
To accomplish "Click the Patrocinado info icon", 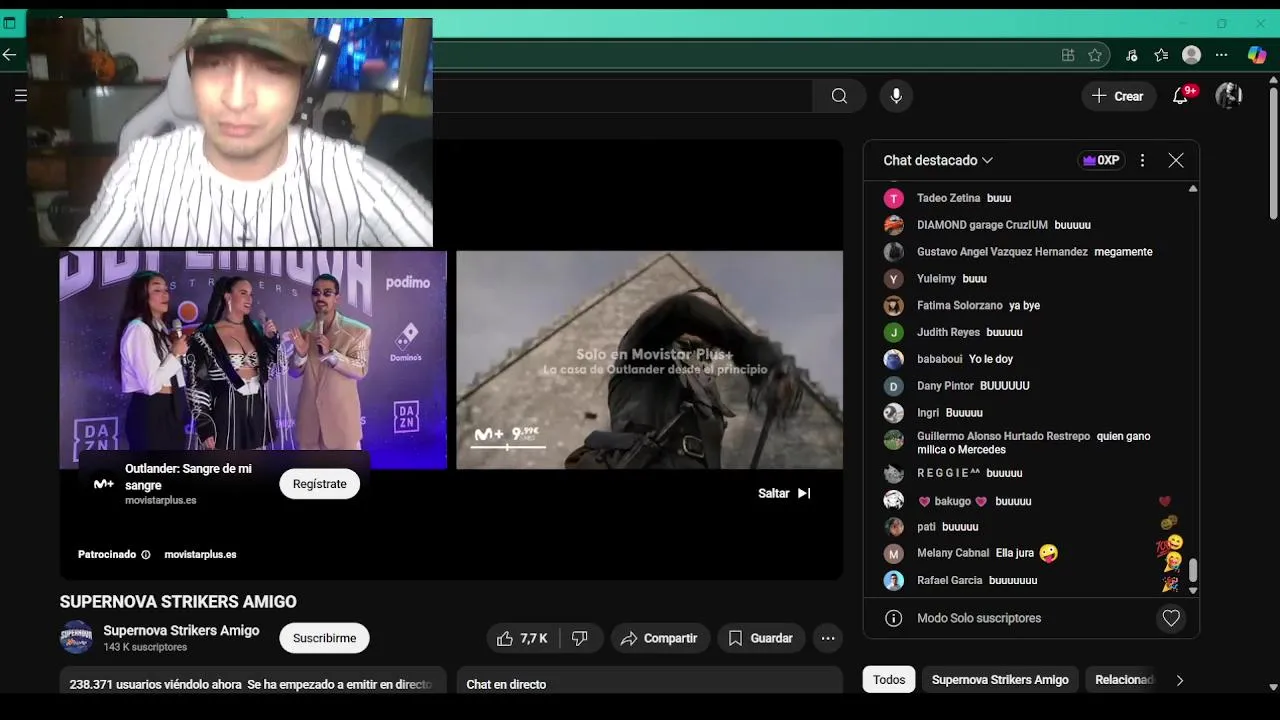I will (x=146, y=554).
